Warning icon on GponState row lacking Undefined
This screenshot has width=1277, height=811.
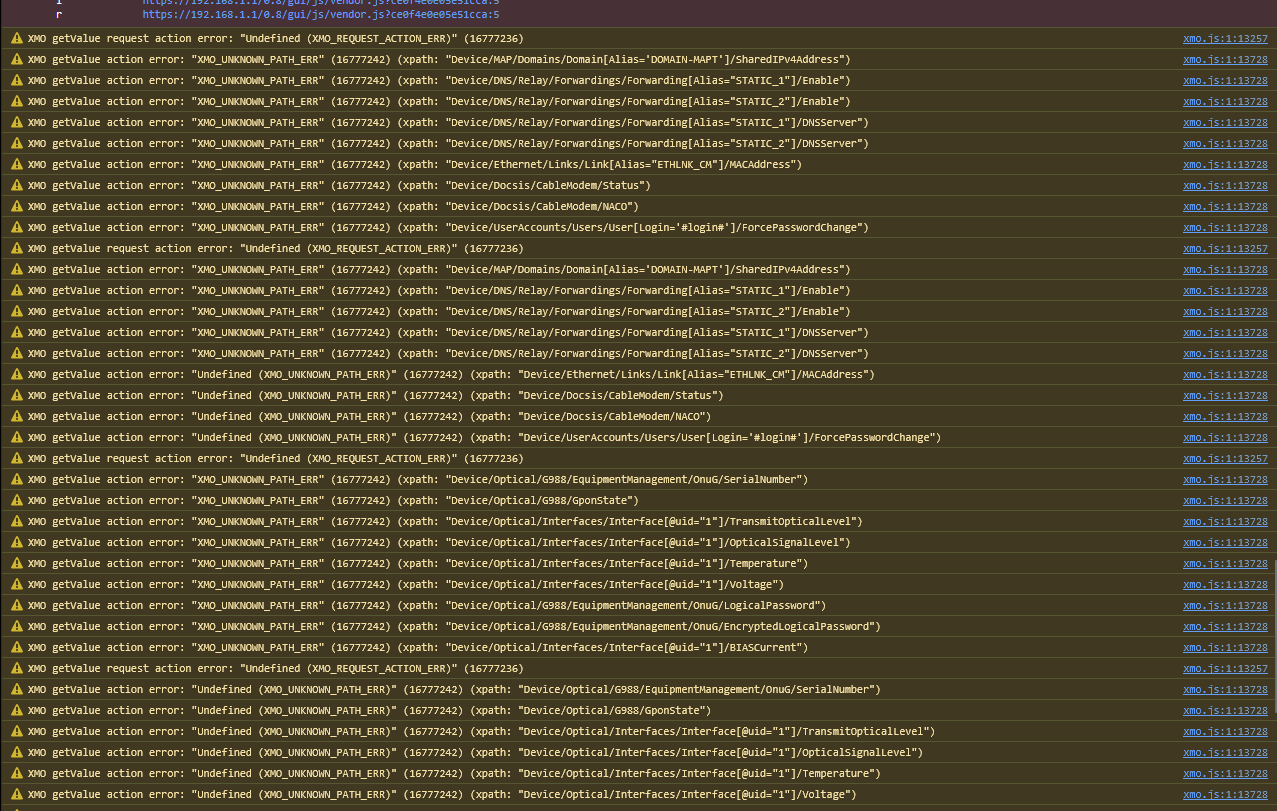[16, 500]
